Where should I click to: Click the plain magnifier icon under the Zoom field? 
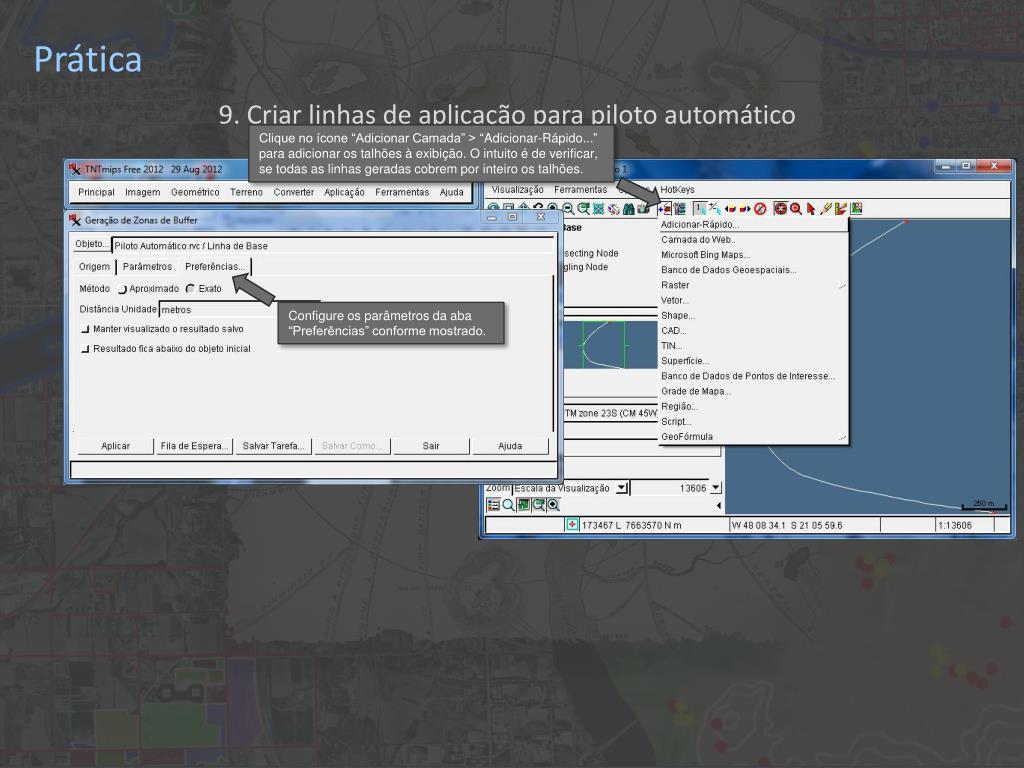coord(508,505)
